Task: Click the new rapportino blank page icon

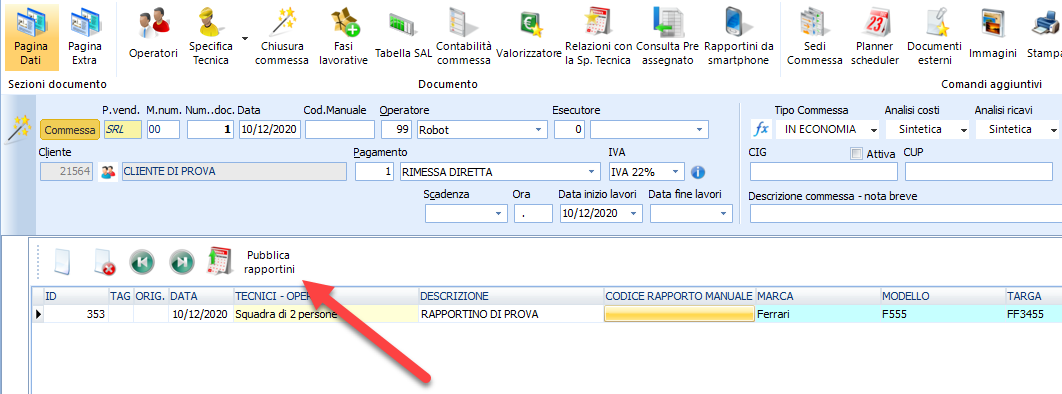Action: [x=62, y=262]
